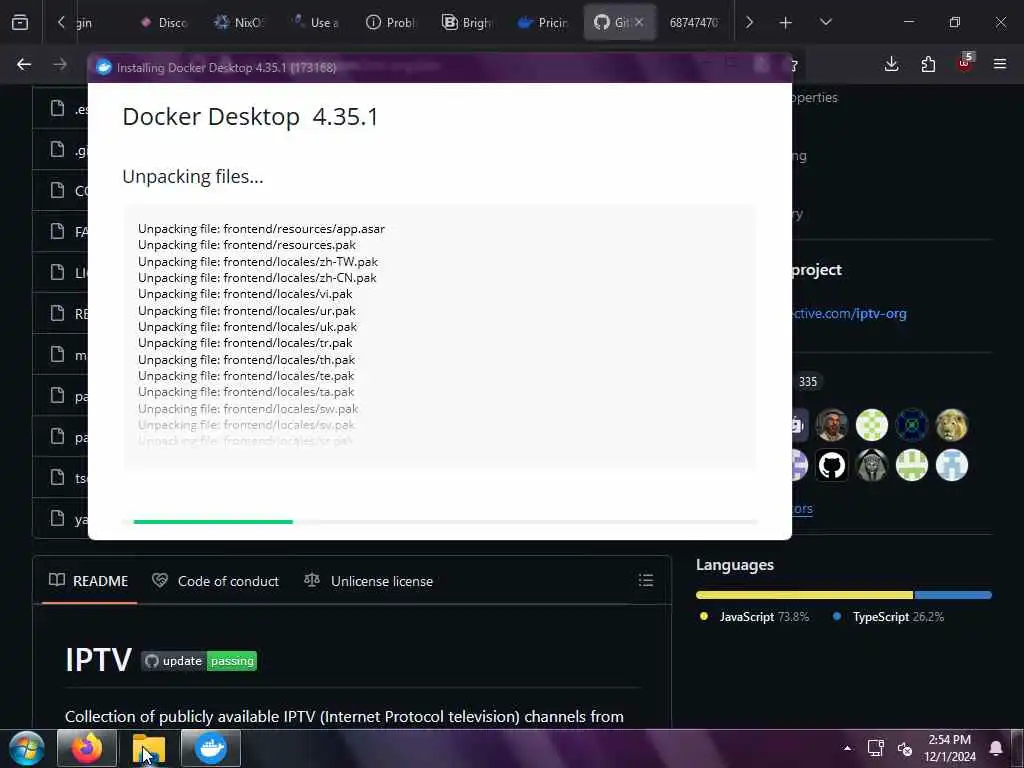Click the TypeScript 26.2% language entry
Image resolution: width=1024 pixels, height=768 pixels.
(889, 616)
